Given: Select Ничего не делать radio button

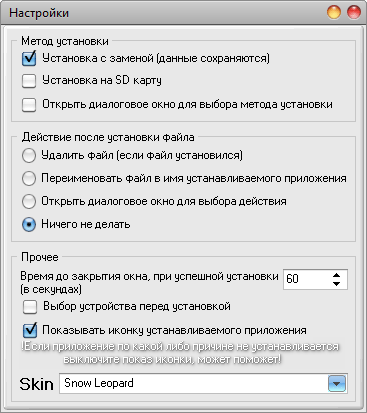Looking at the screenshot, I should point(29,224).
